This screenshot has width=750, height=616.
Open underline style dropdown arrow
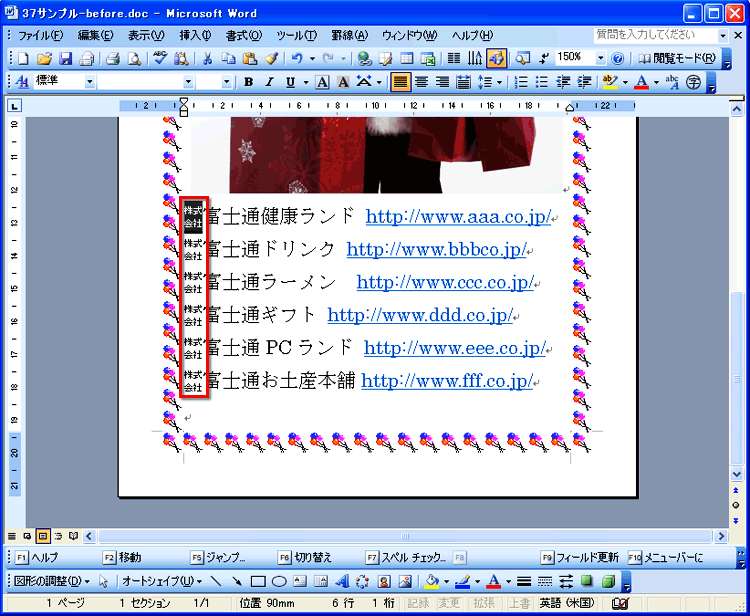point(306,82)
